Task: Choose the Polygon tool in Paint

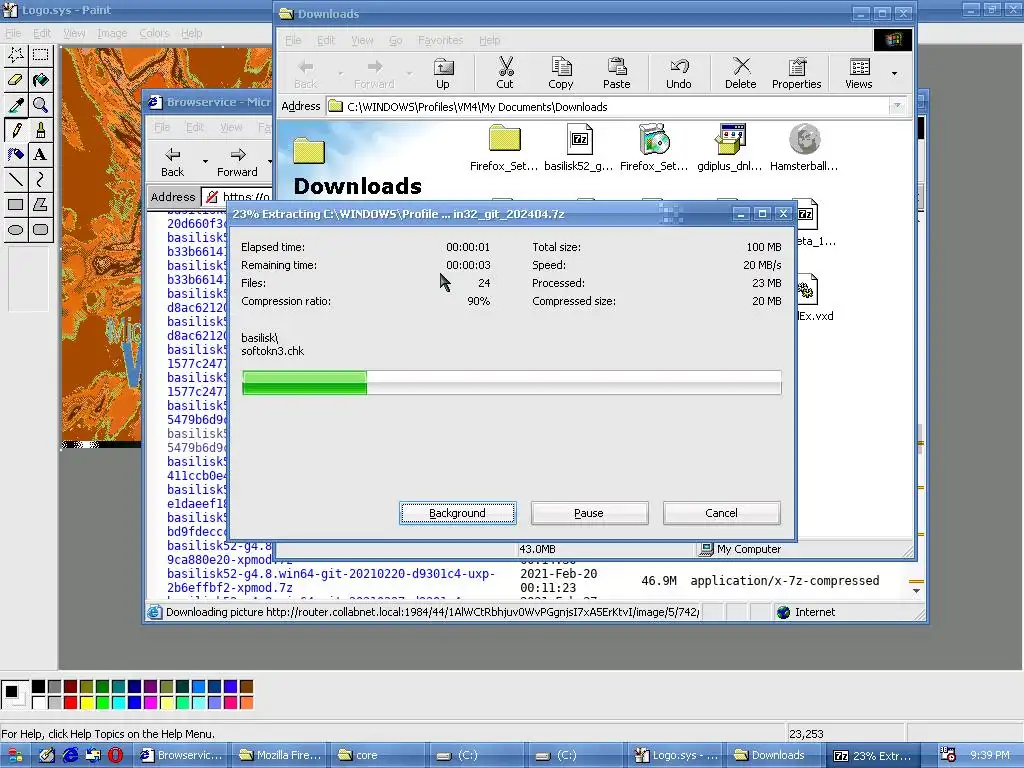Action: coord(40,204)
